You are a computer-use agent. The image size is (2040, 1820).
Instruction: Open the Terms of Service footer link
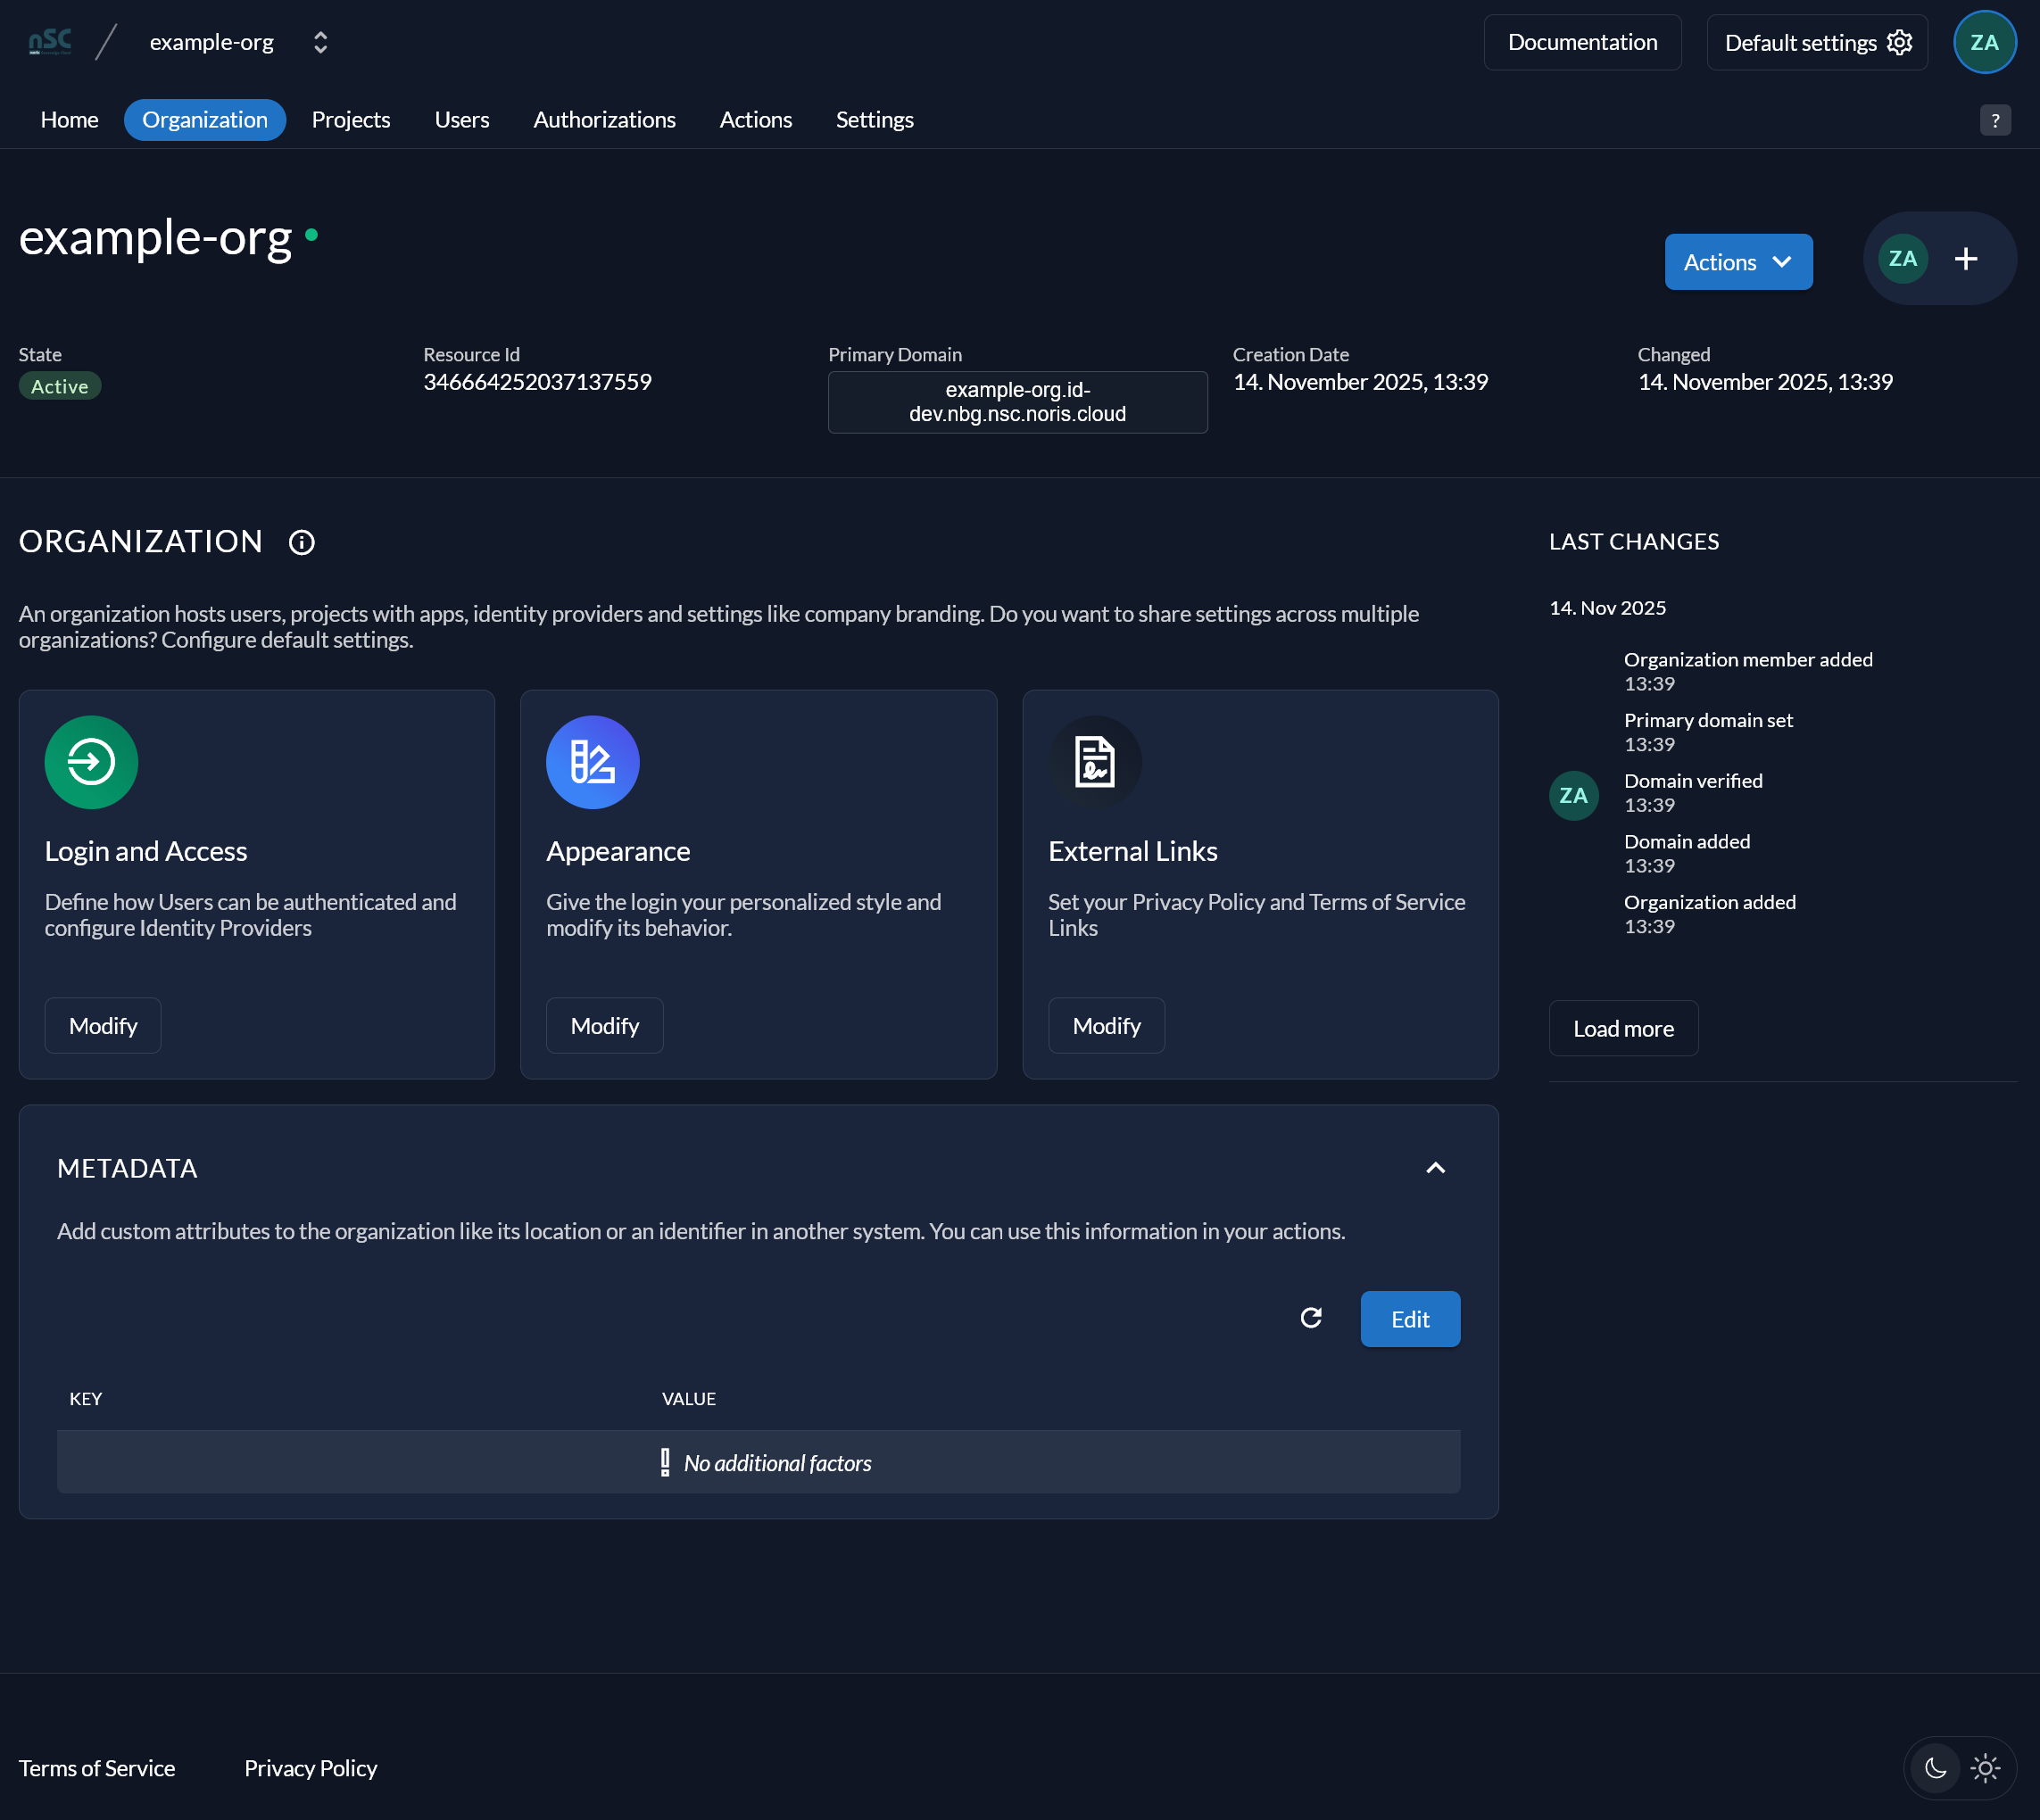click(x=97, y=1768)
